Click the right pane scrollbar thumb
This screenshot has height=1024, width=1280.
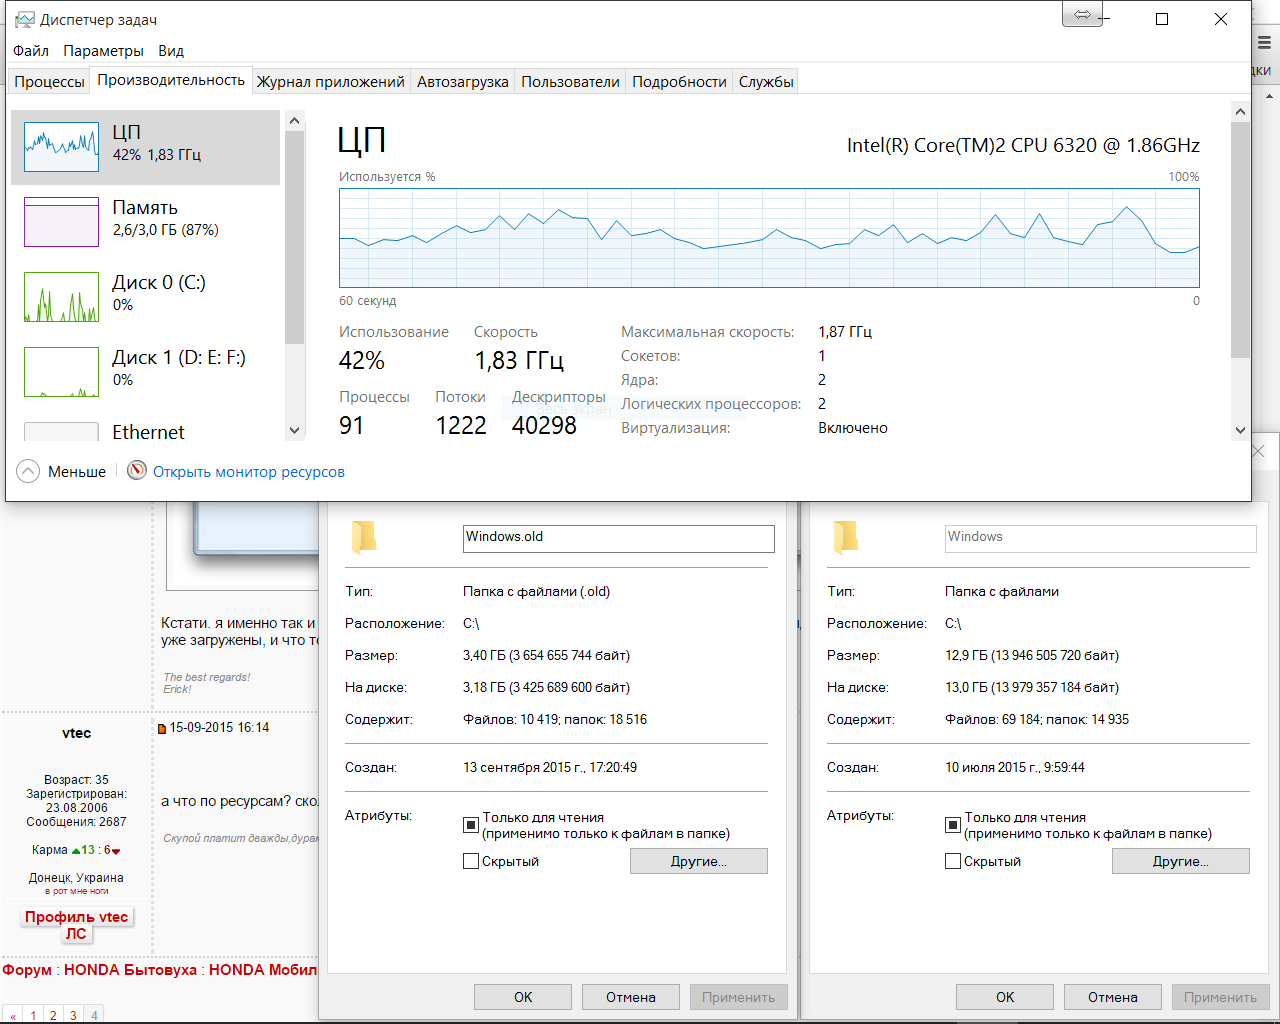tap(1240, 240)
